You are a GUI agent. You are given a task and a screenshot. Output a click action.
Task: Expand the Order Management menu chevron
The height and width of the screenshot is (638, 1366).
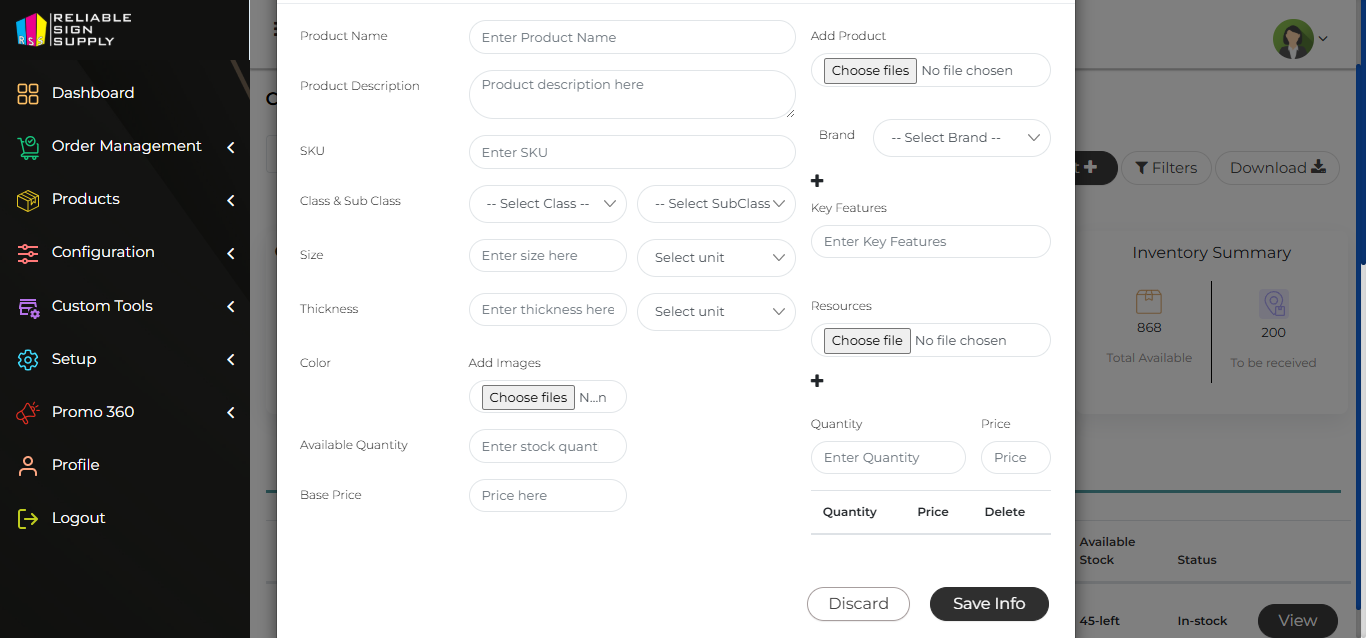(231, 147)
